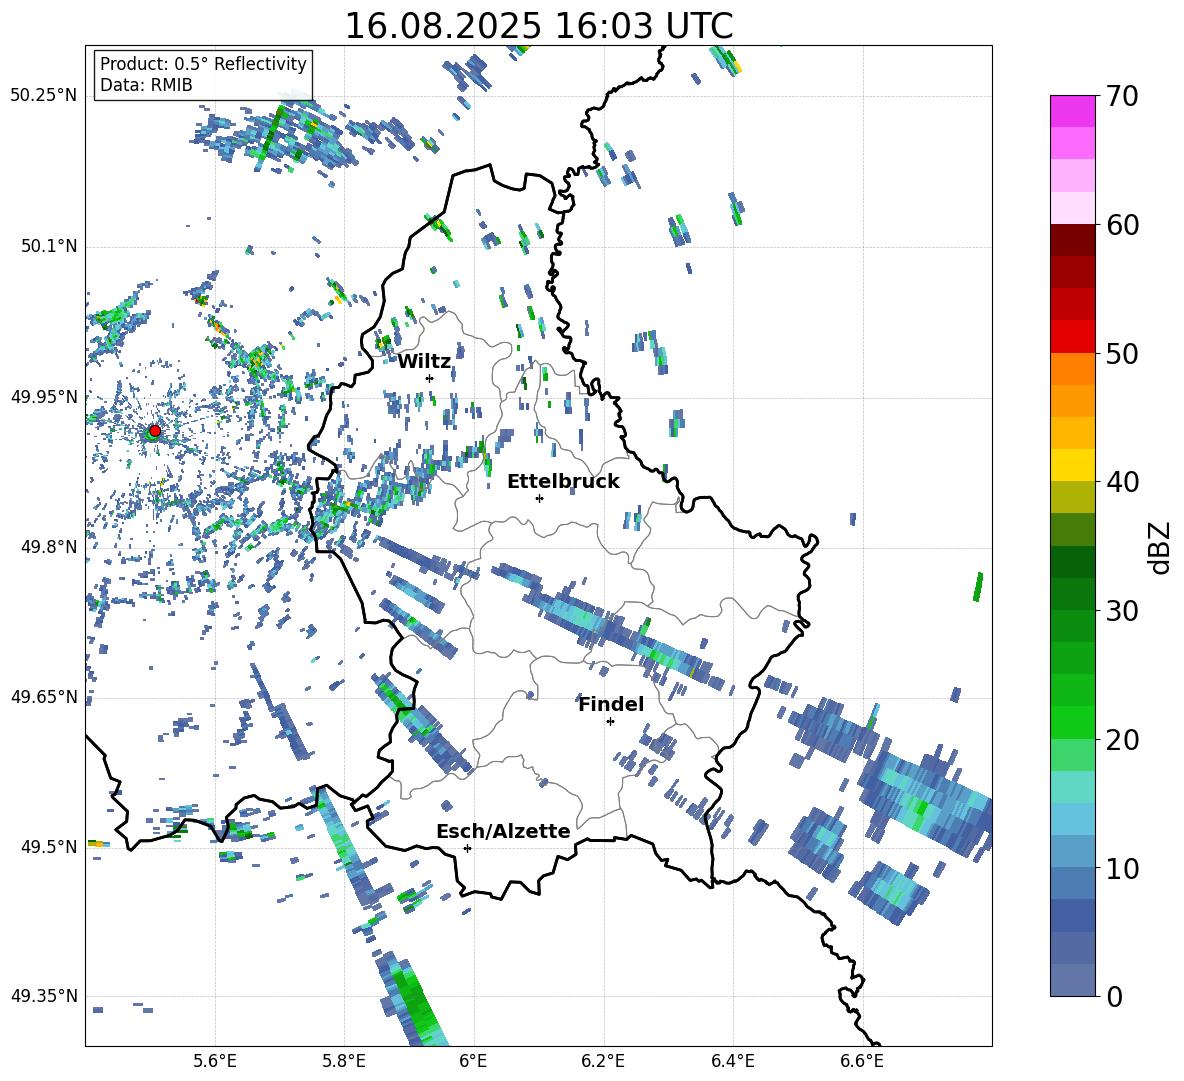Click the 6°E longitude label
Screen dimensions: 1184x1081
[473, 1061]
